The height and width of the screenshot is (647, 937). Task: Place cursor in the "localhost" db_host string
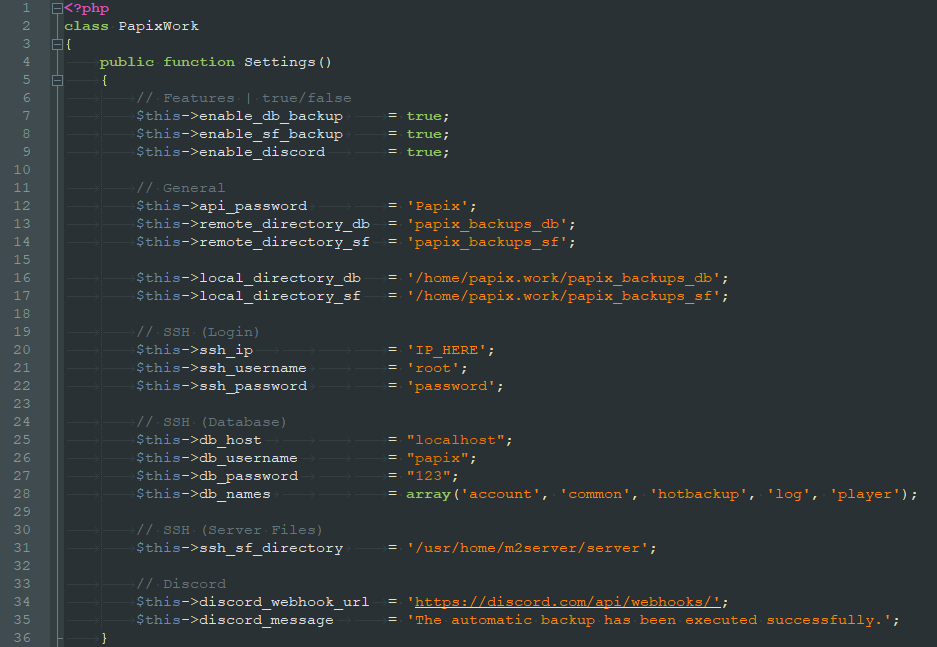pos(458,440)
